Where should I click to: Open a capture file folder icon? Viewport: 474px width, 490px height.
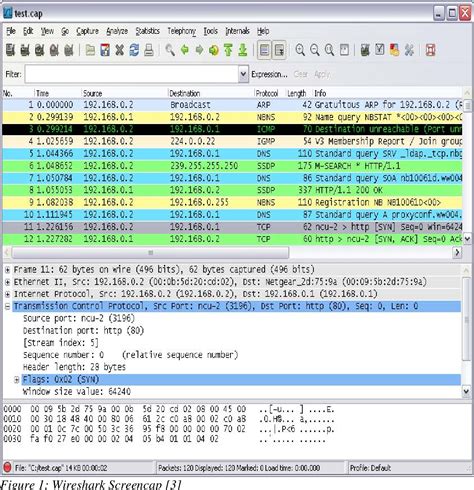click(x=90, y=50)
